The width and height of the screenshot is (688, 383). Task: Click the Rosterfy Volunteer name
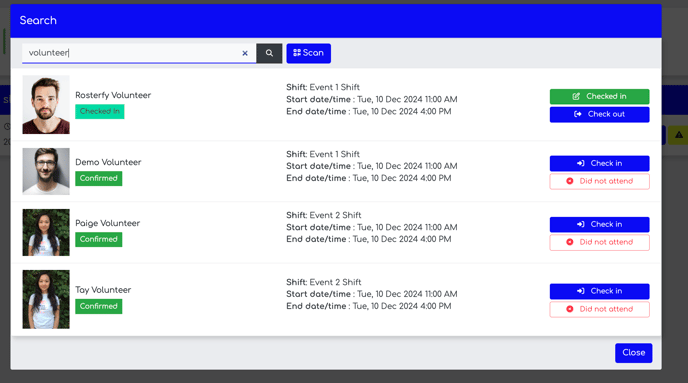113,95
